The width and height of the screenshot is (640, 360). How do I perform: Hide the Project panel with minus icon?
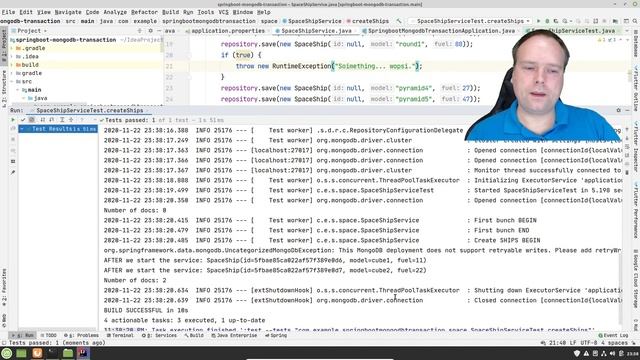coord(159,31)
